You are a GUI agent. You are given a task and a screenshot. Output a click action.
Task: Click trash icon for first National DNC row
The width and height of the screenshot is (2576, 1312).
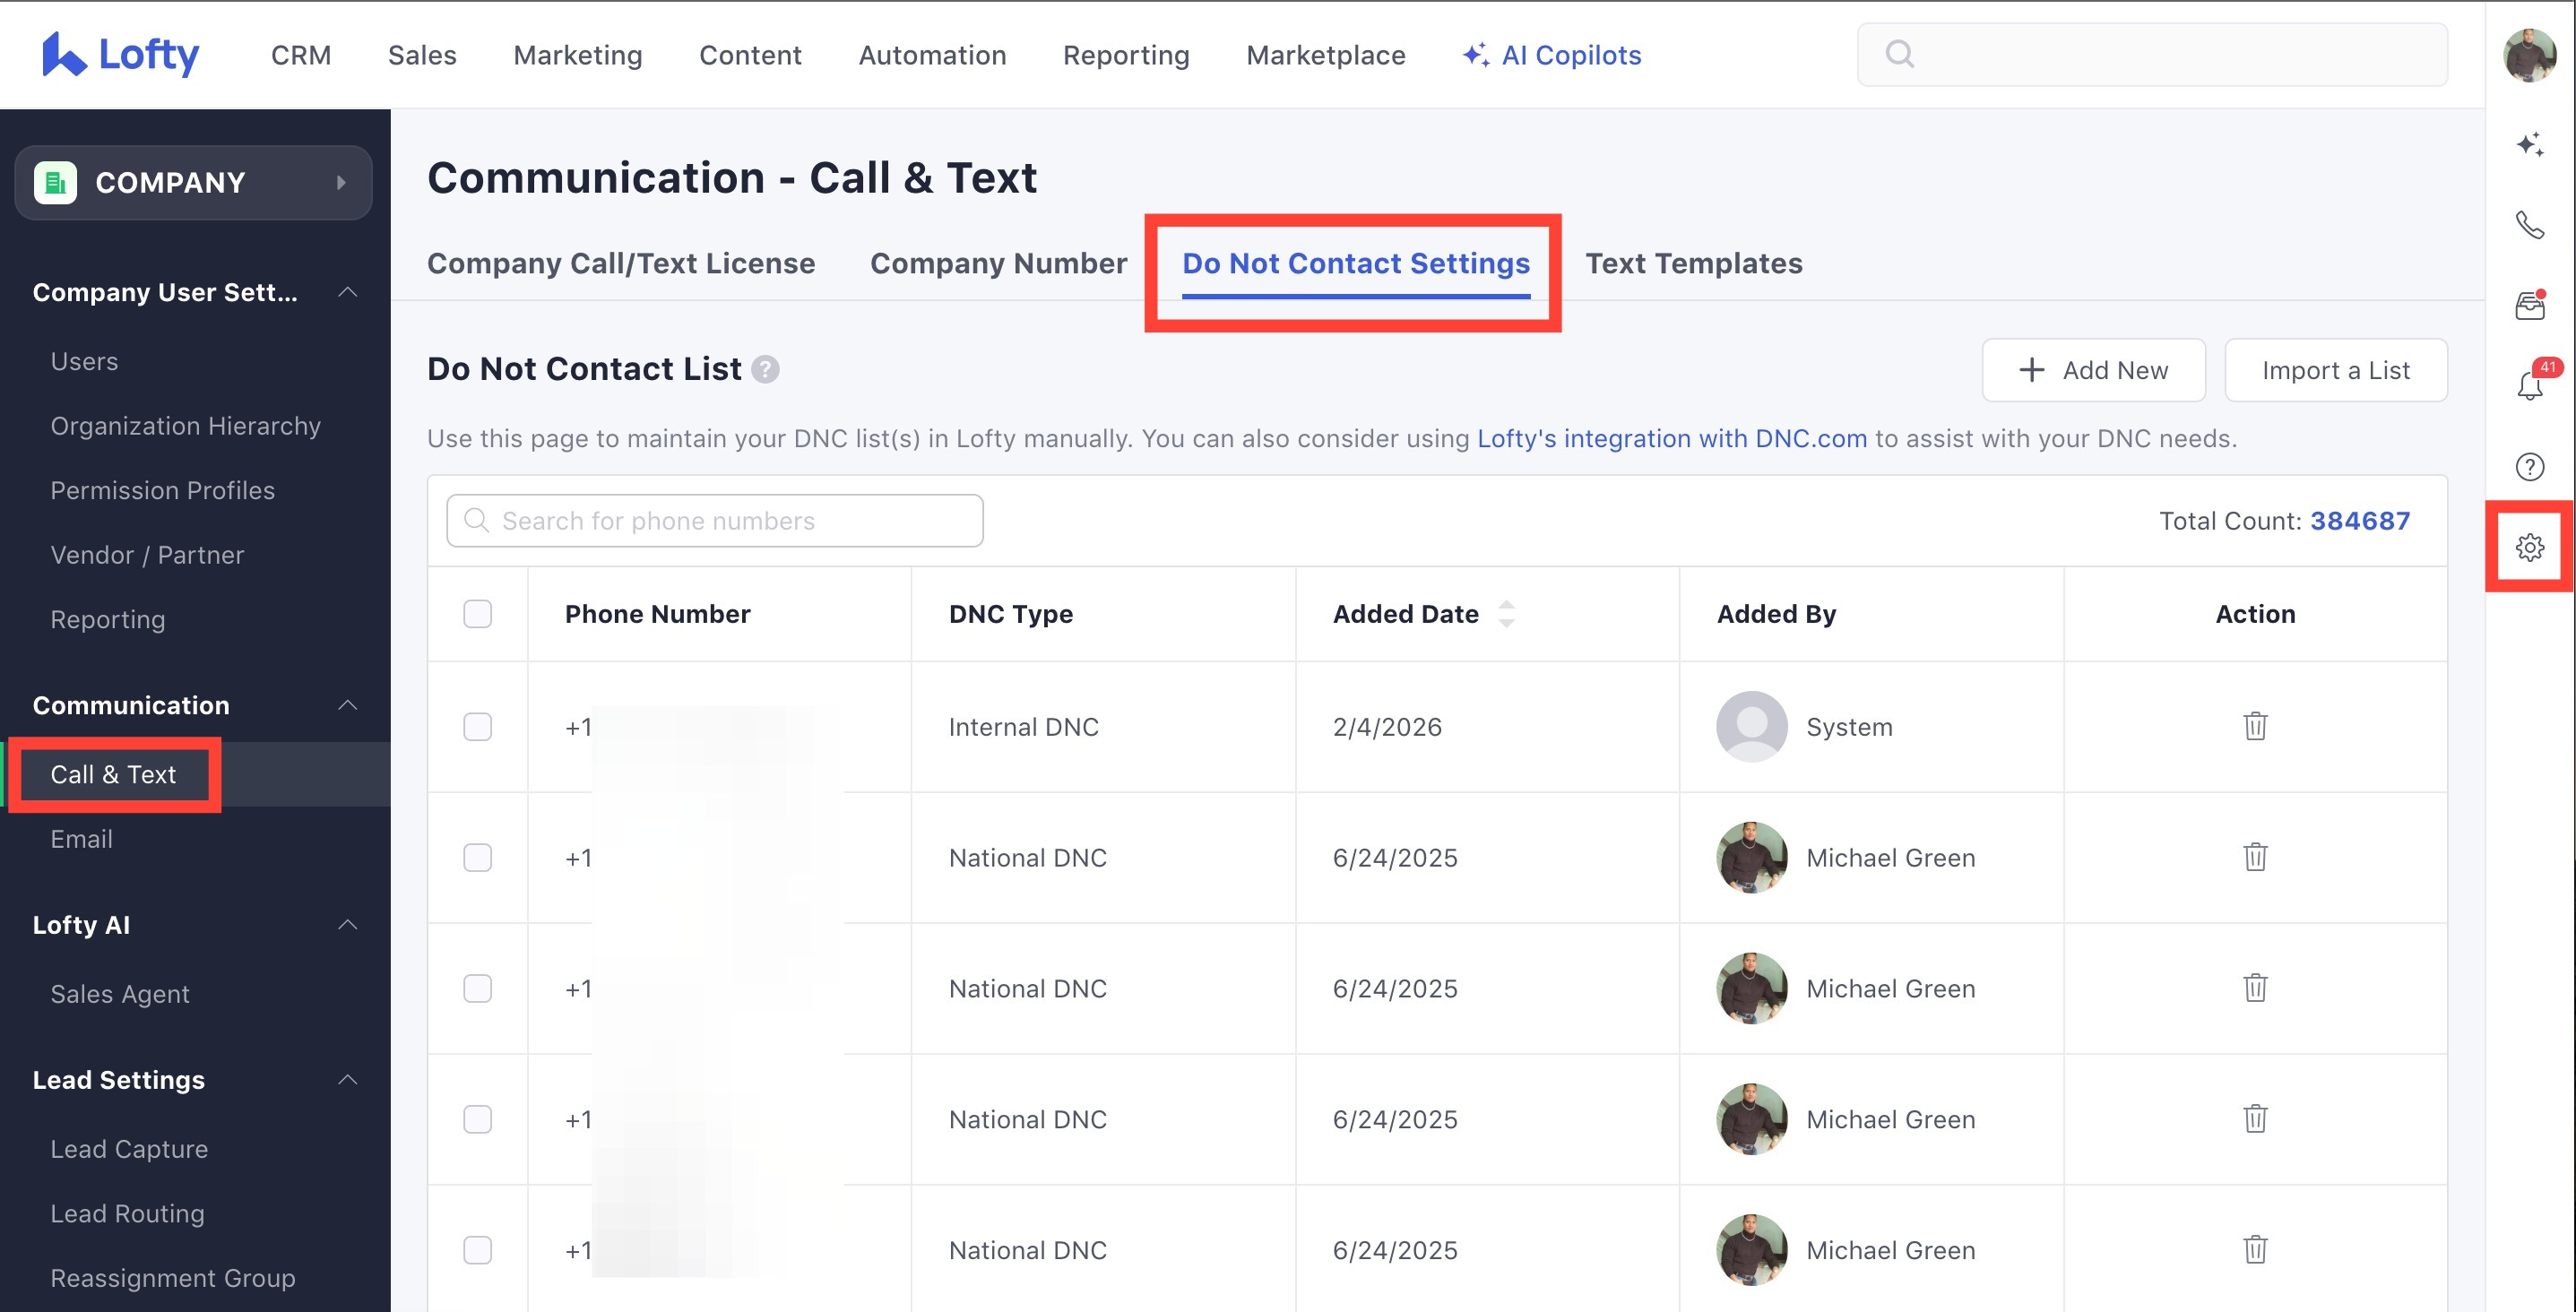(2255, 857)
